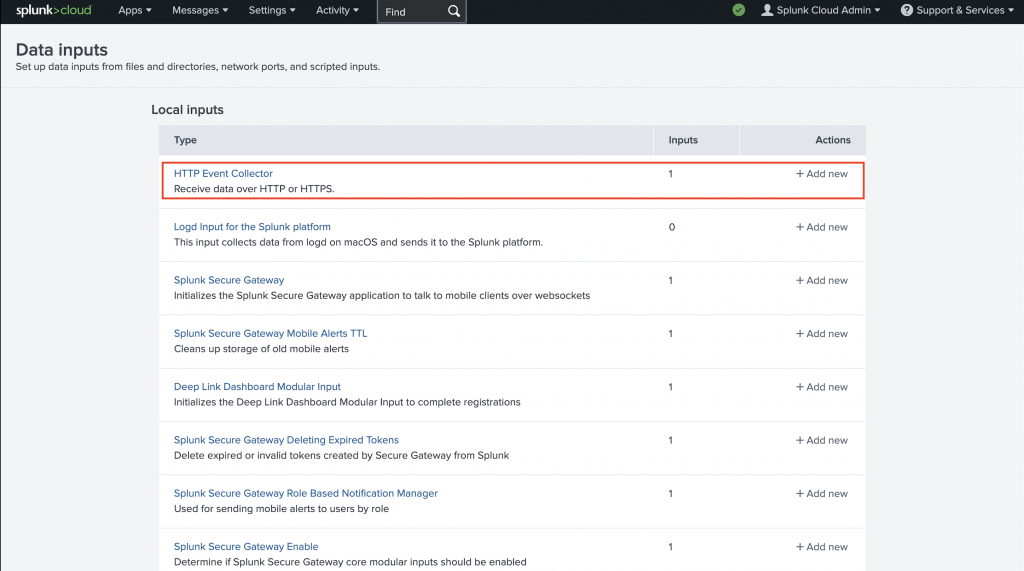Open Splunk Secure Gateway Enable link
Screen dimensions: 1024x571
[246, 547]
